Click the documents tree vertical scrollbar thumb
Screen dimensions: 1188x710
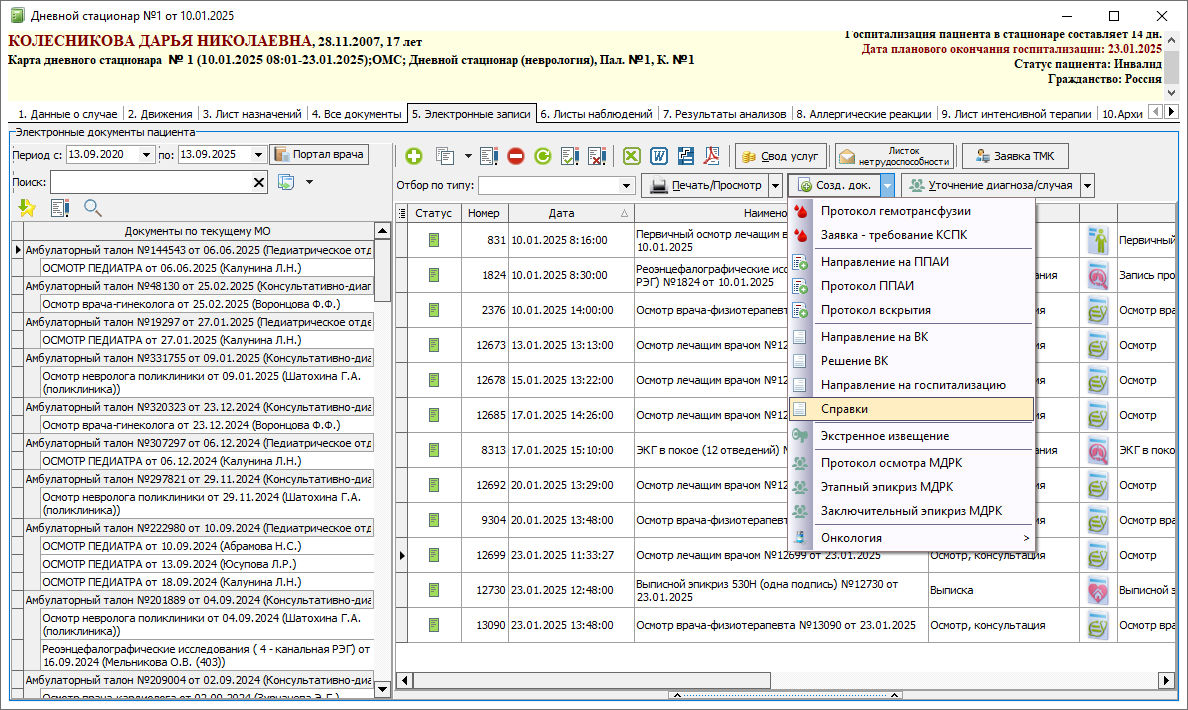[x=383, y=271]
